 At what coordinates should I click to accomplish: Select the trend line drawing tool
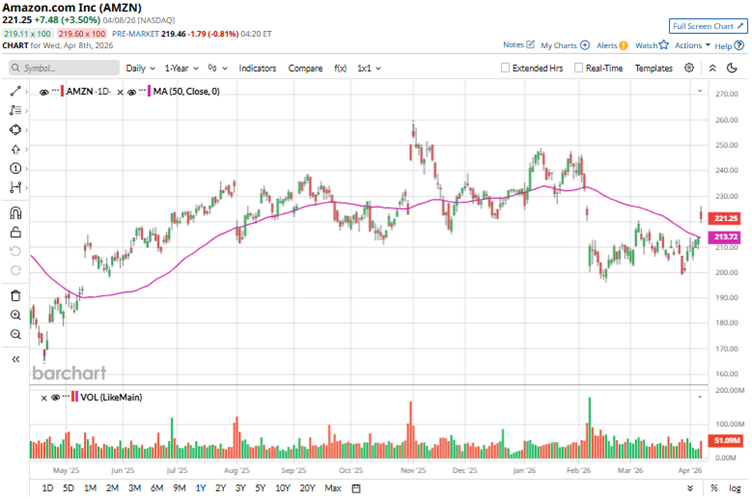pyautogui.click(x=15, y=91)
